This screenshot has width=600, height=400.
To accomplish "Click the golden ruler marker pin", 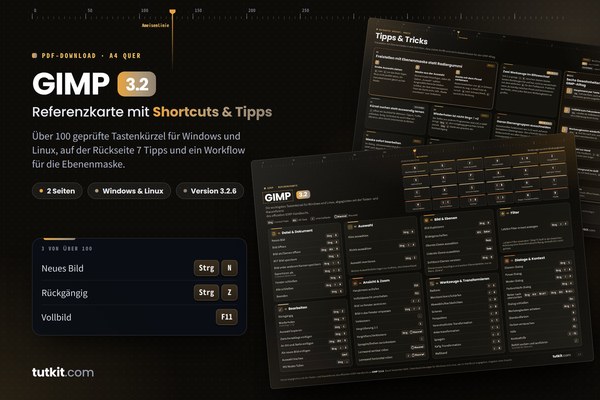I will (173, 12).
